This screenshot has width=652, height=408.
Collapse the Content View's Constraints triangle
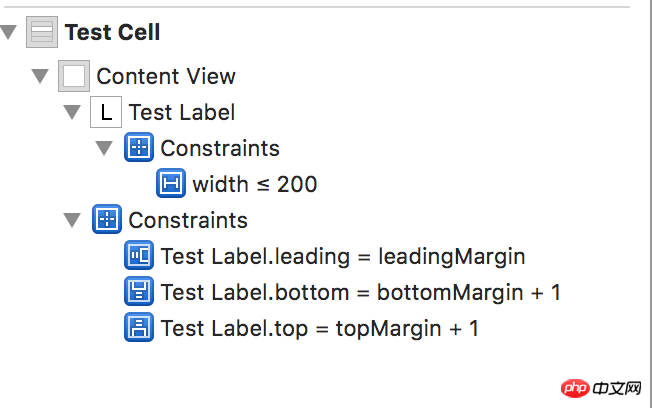point(72,220)
